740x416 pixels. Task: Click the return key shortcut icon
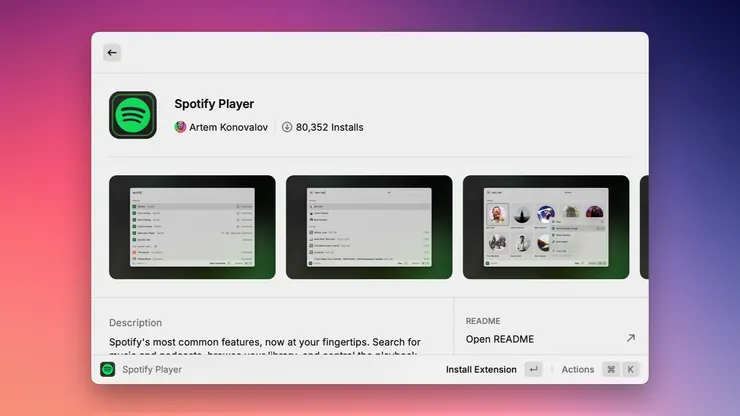point(533,369)
